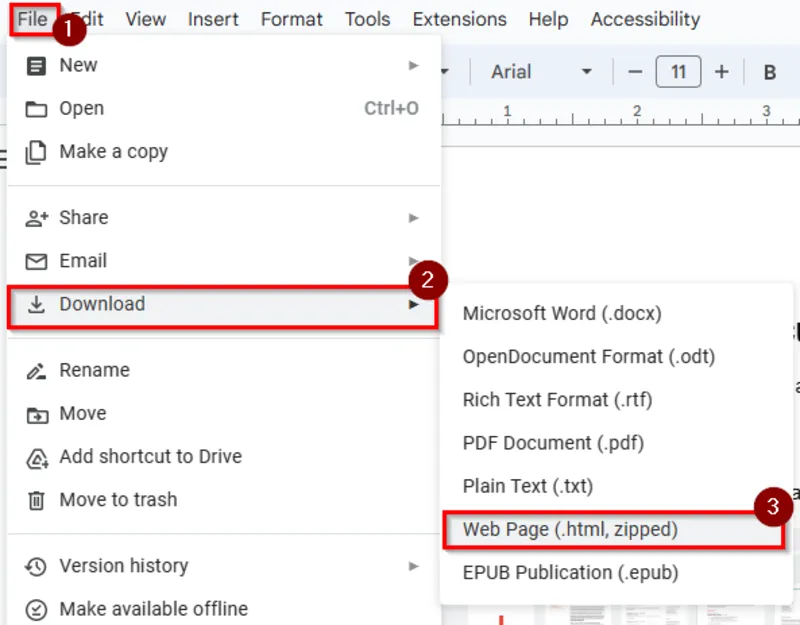
Task: Expand the Download submenu arrow
Action: tap(415, 304)
